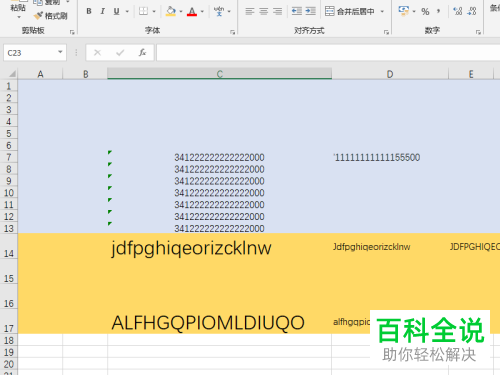Increase the cell indent

point(310,11)
